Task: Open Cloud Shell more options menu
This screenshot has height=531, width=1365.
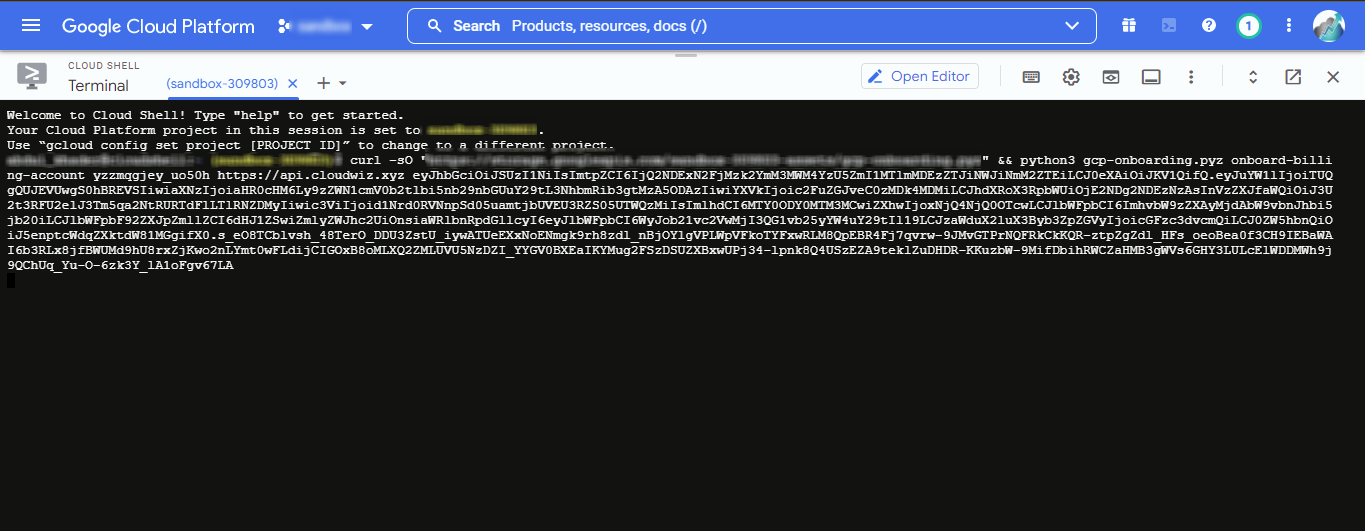Action: coord(1191,77)
